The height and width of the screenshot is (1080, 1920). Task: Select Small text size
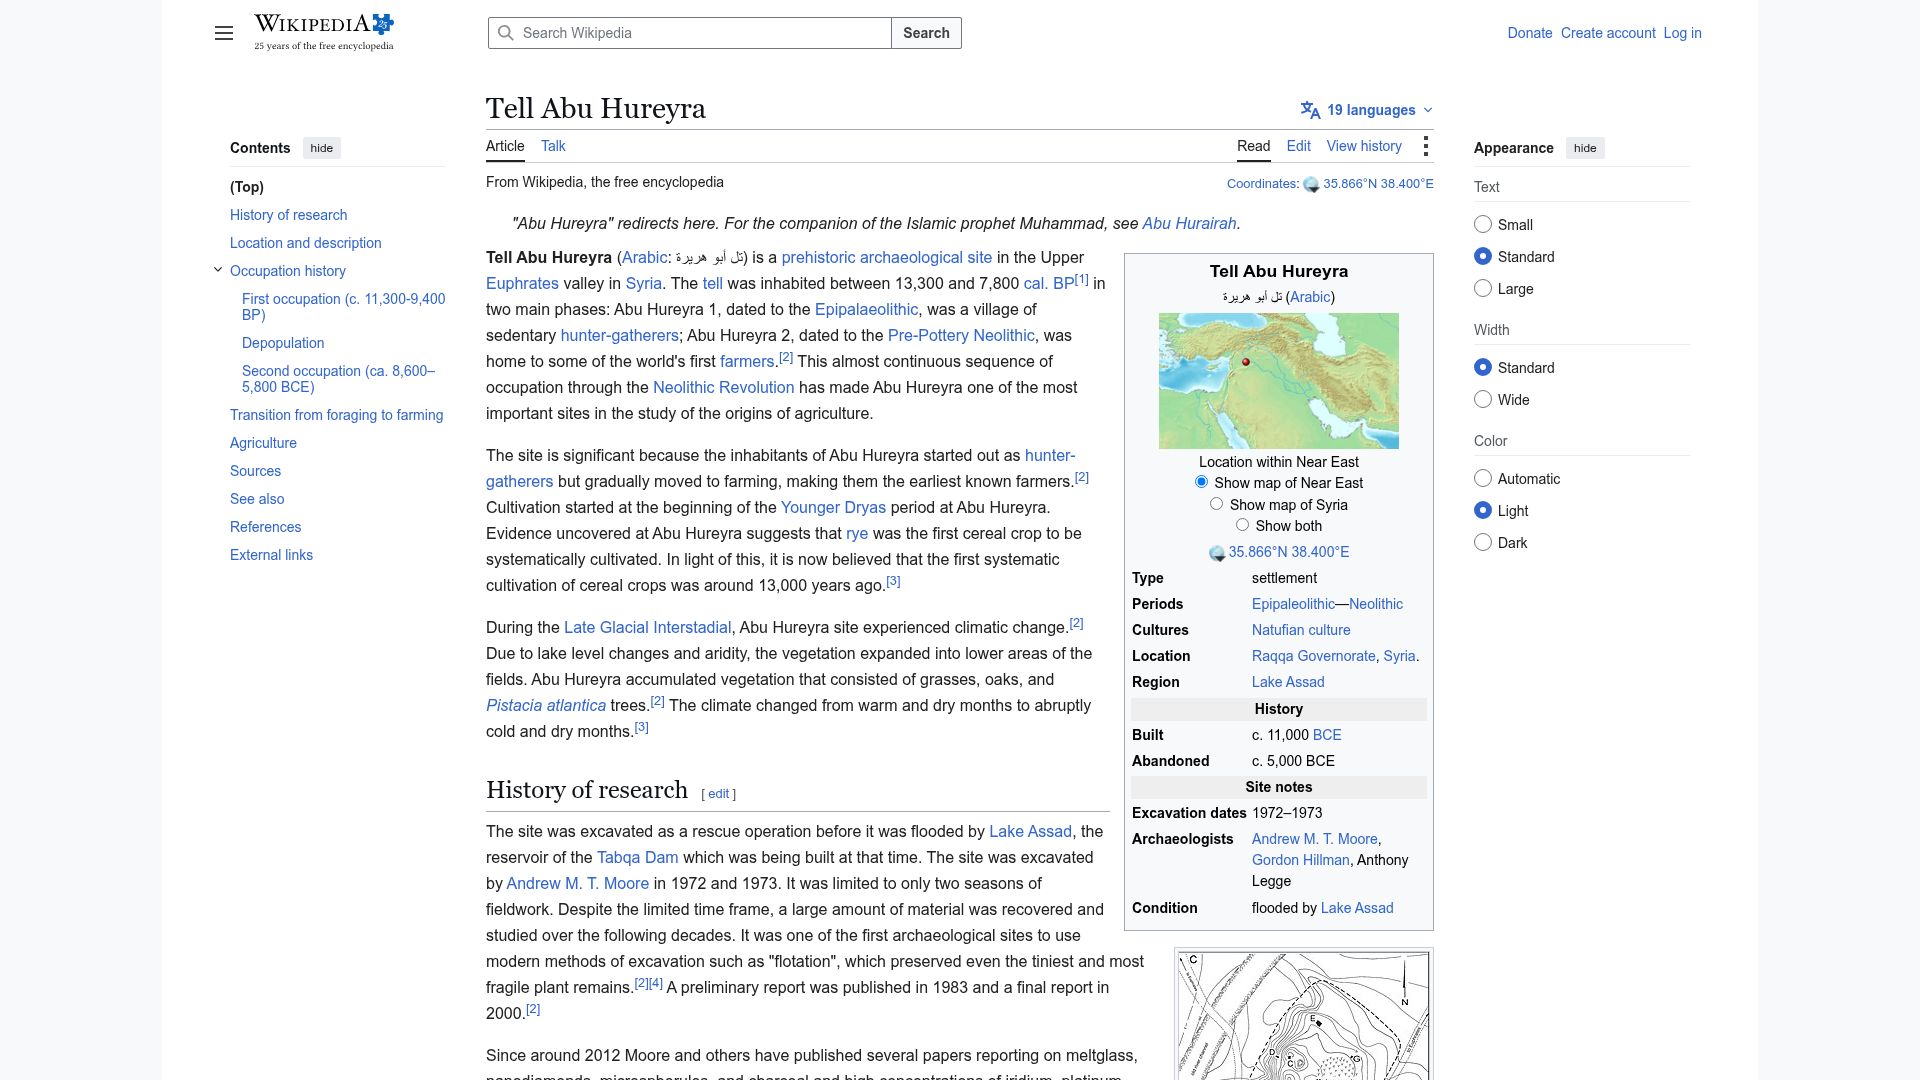(x=1483, y=225)
